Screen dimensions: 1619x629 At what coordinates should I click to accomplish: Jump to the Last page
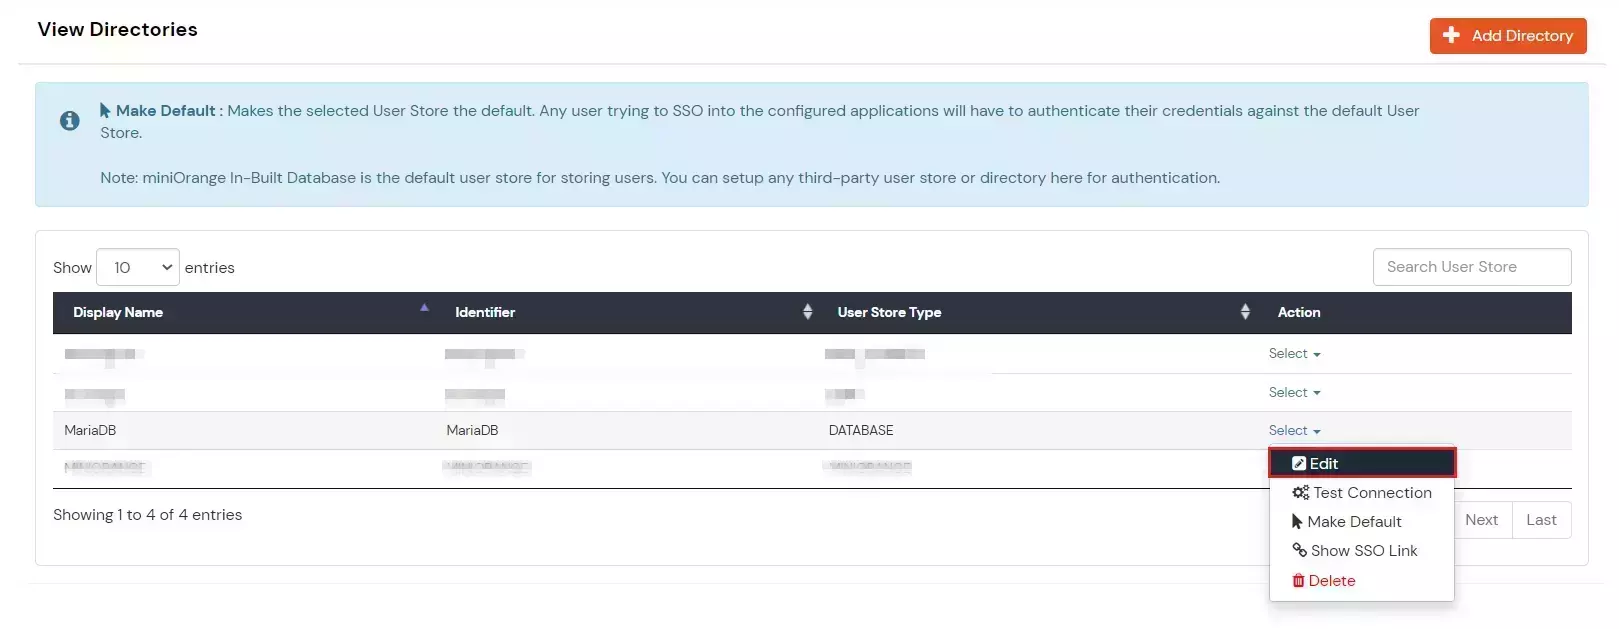tap(1540, 520)
